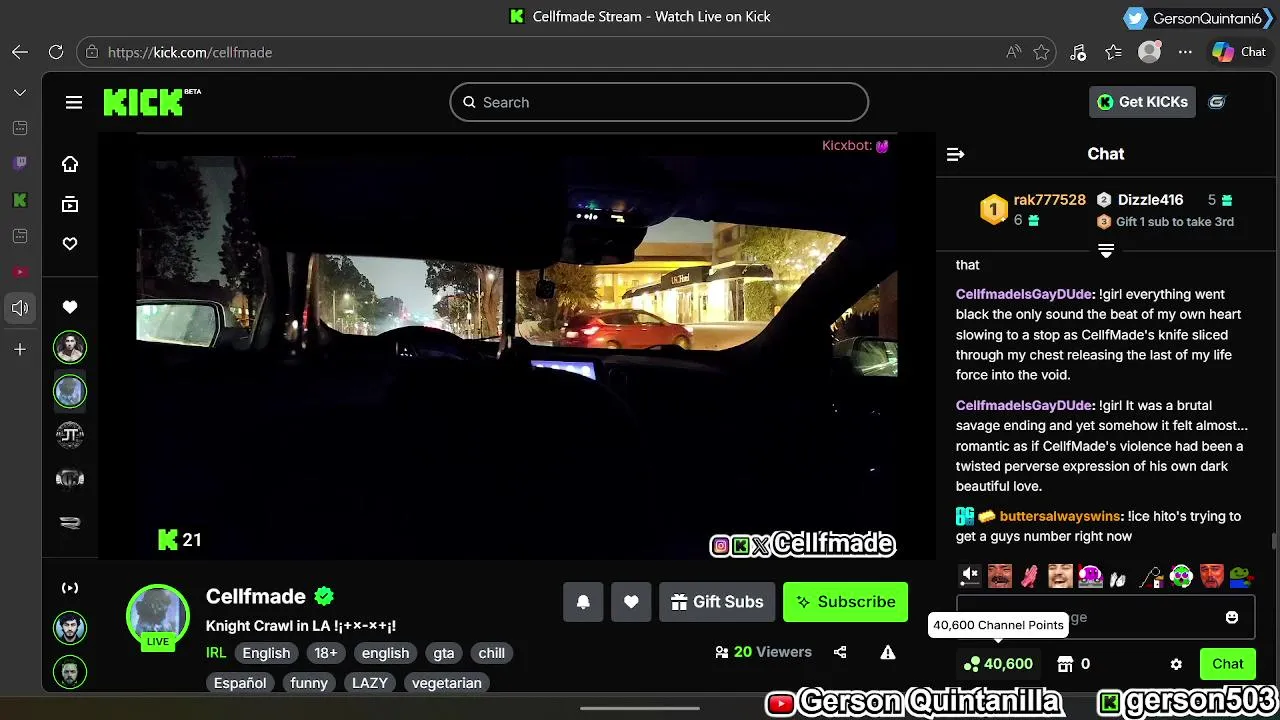Click the chill tag
The image size is (1280, 720).
click(x=492, y=653)
